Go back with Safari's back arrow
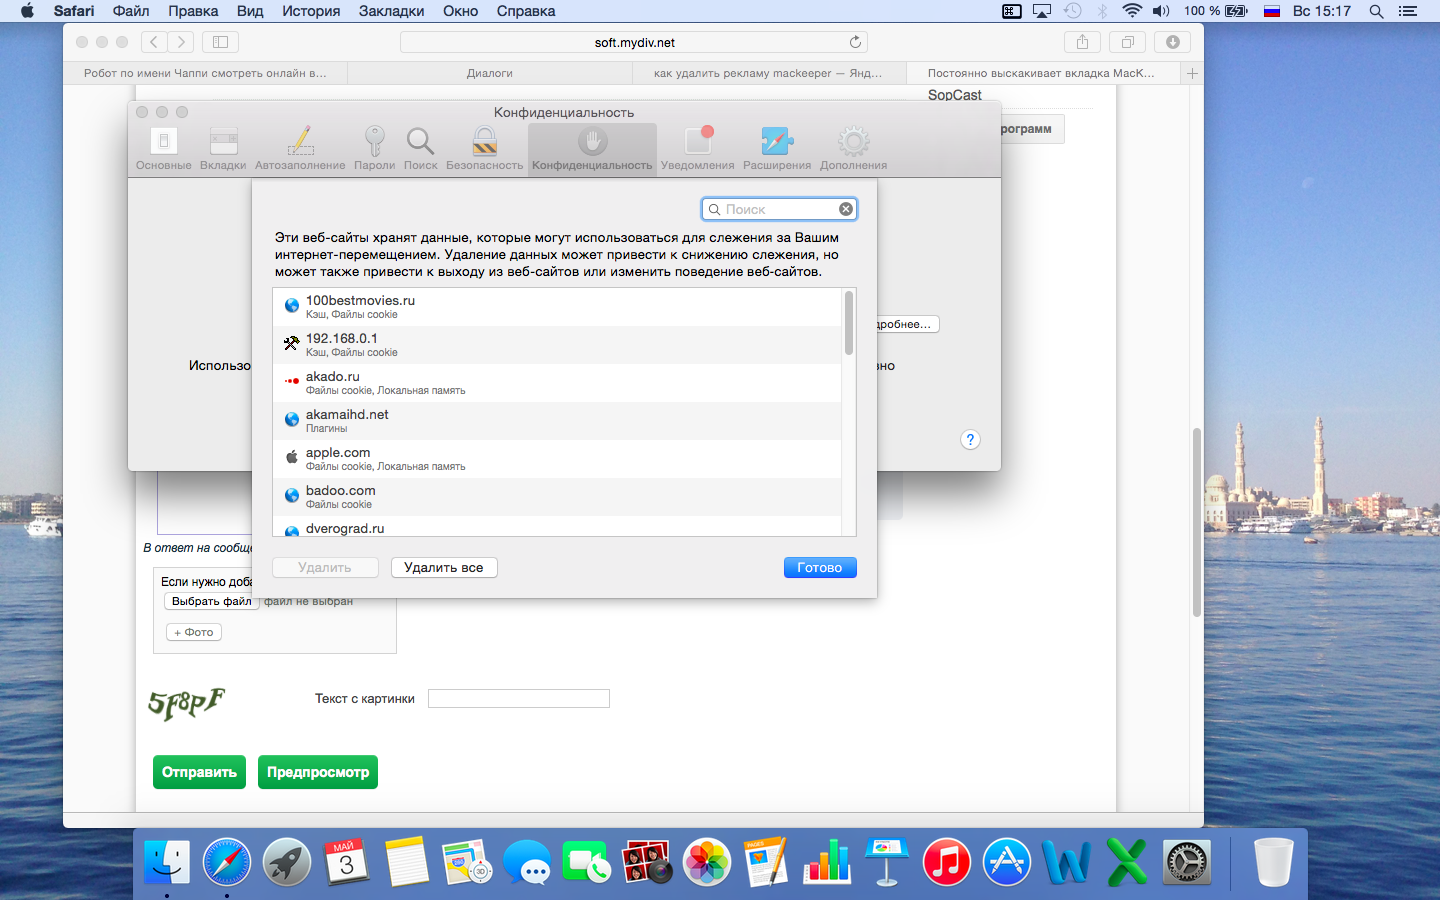 [154, 42]
